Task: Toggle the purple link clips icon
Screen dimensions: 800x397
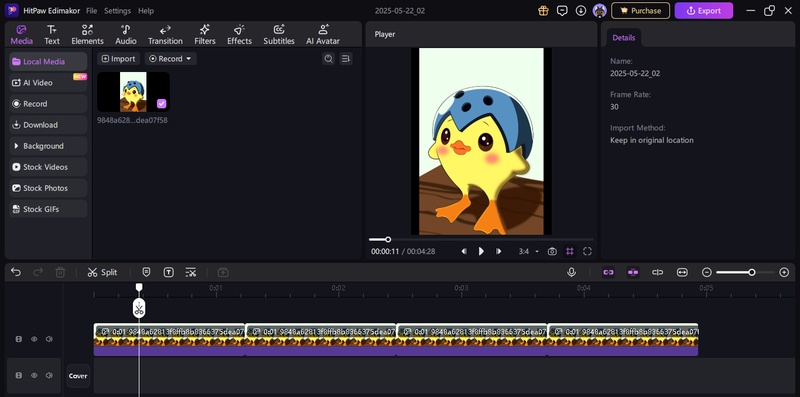Action: [x=608, y=272]
